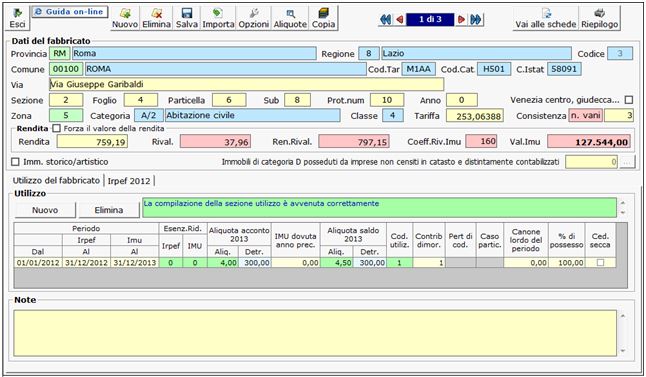Image resolution: width=646 pixels, height=377 pixels.
Task: Toggle Venezia centro, giudecca checkbox
Action: pyautogui.click(x=629, y=100)
